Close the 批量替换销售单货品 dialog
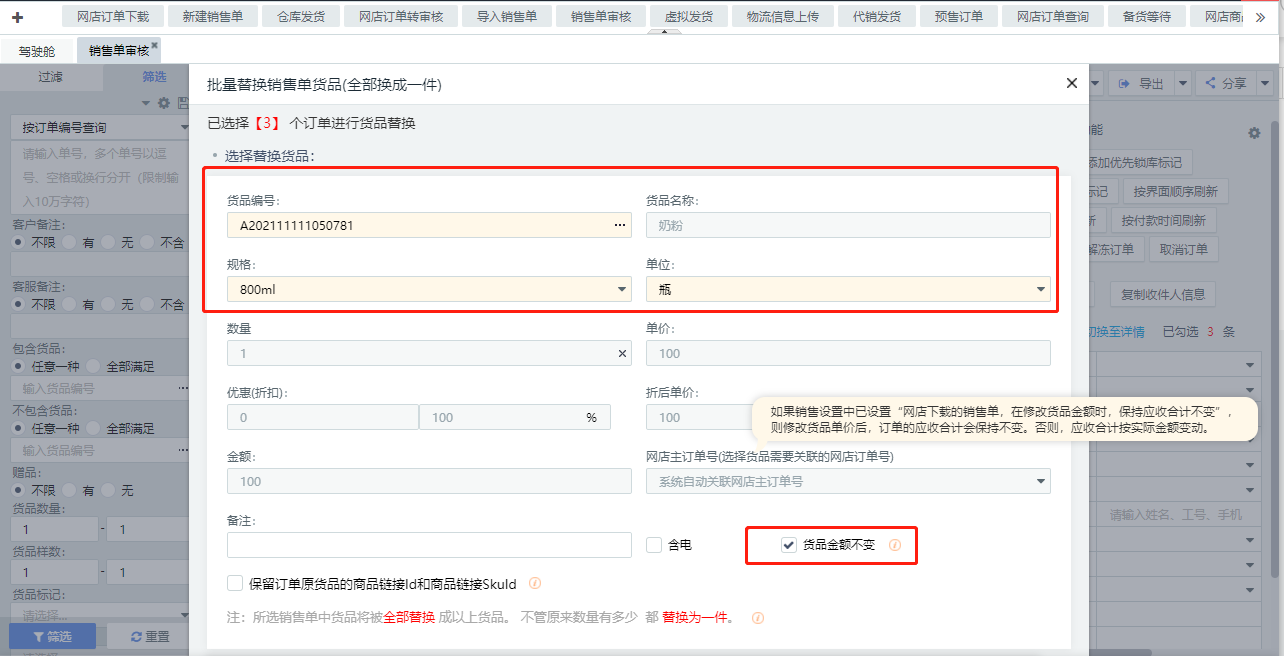 tap(1072, 84)
